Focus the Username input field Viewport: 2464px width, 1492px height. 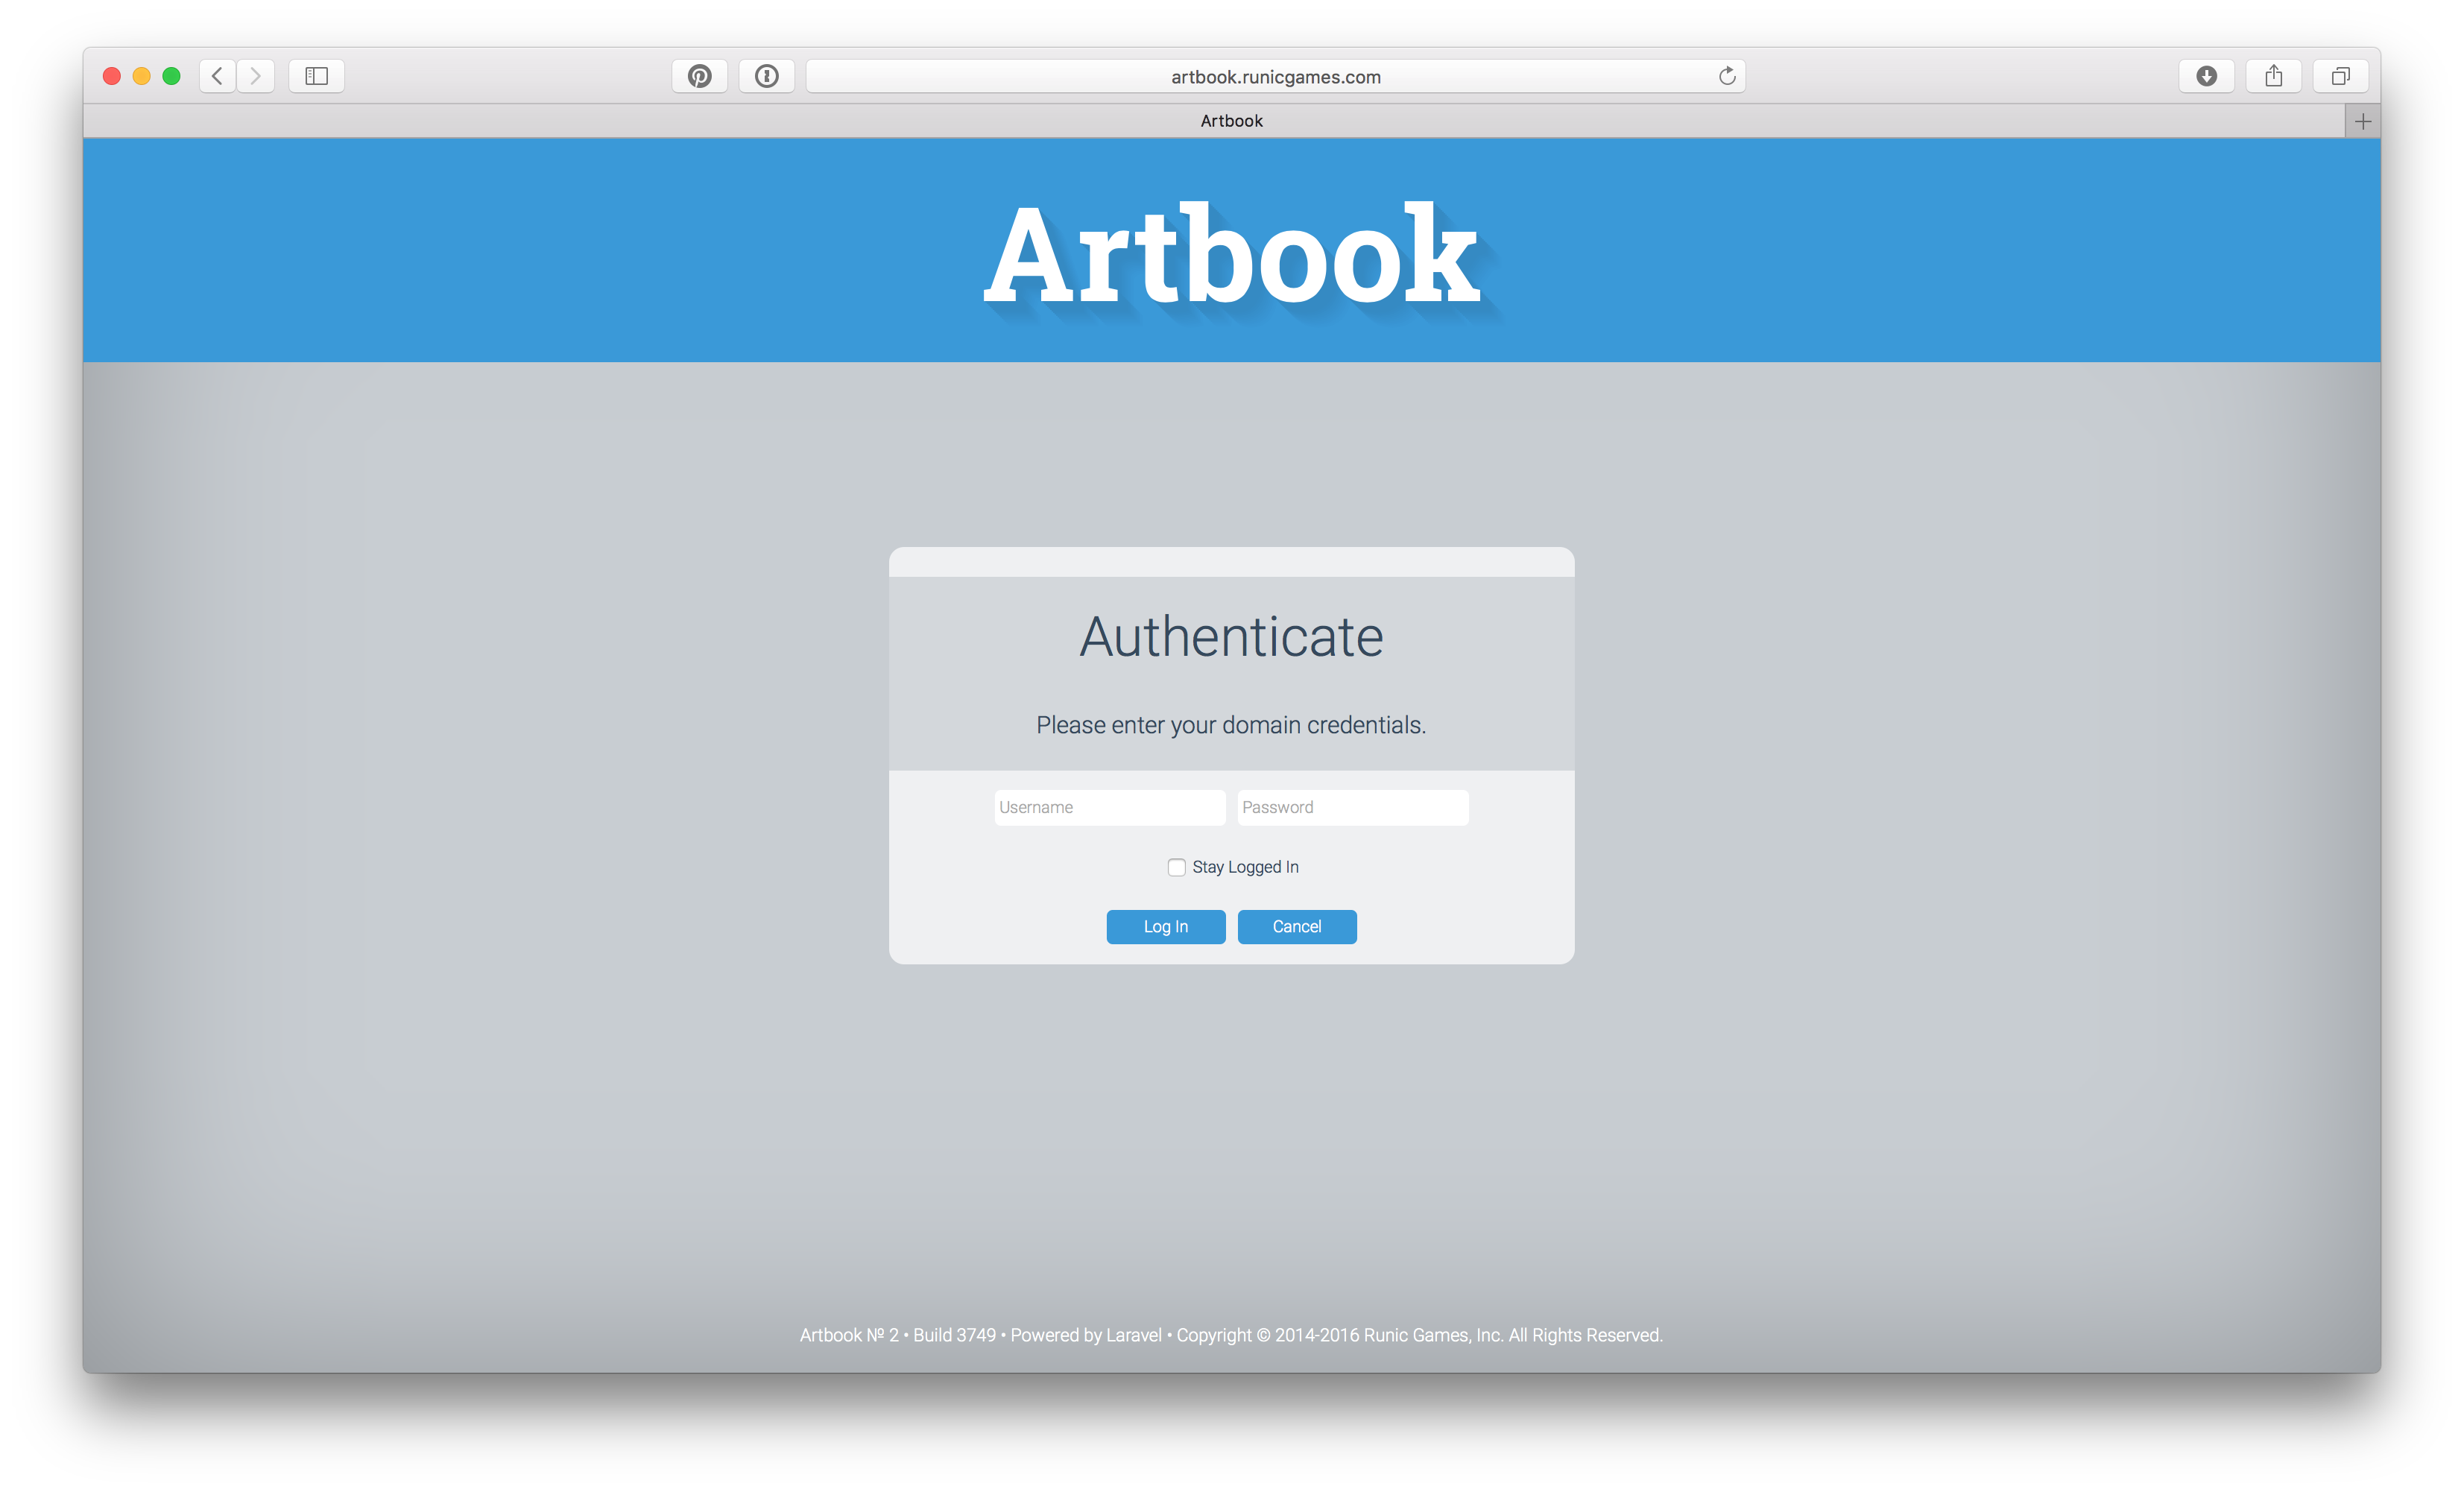1109,807
